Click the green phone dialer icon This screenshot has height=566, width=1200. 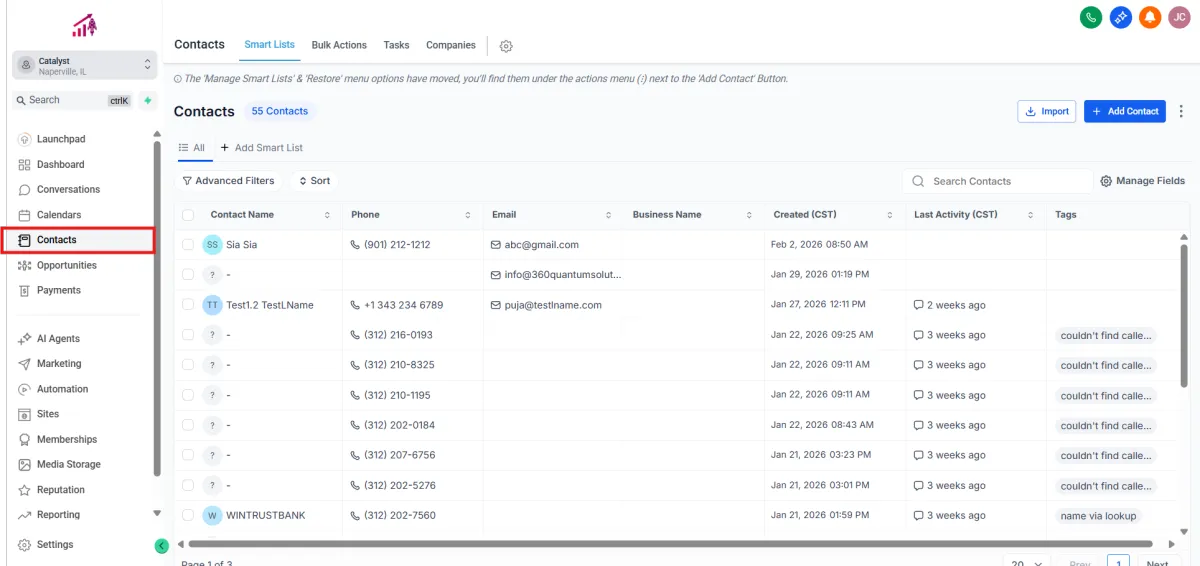coord(1091,17)
